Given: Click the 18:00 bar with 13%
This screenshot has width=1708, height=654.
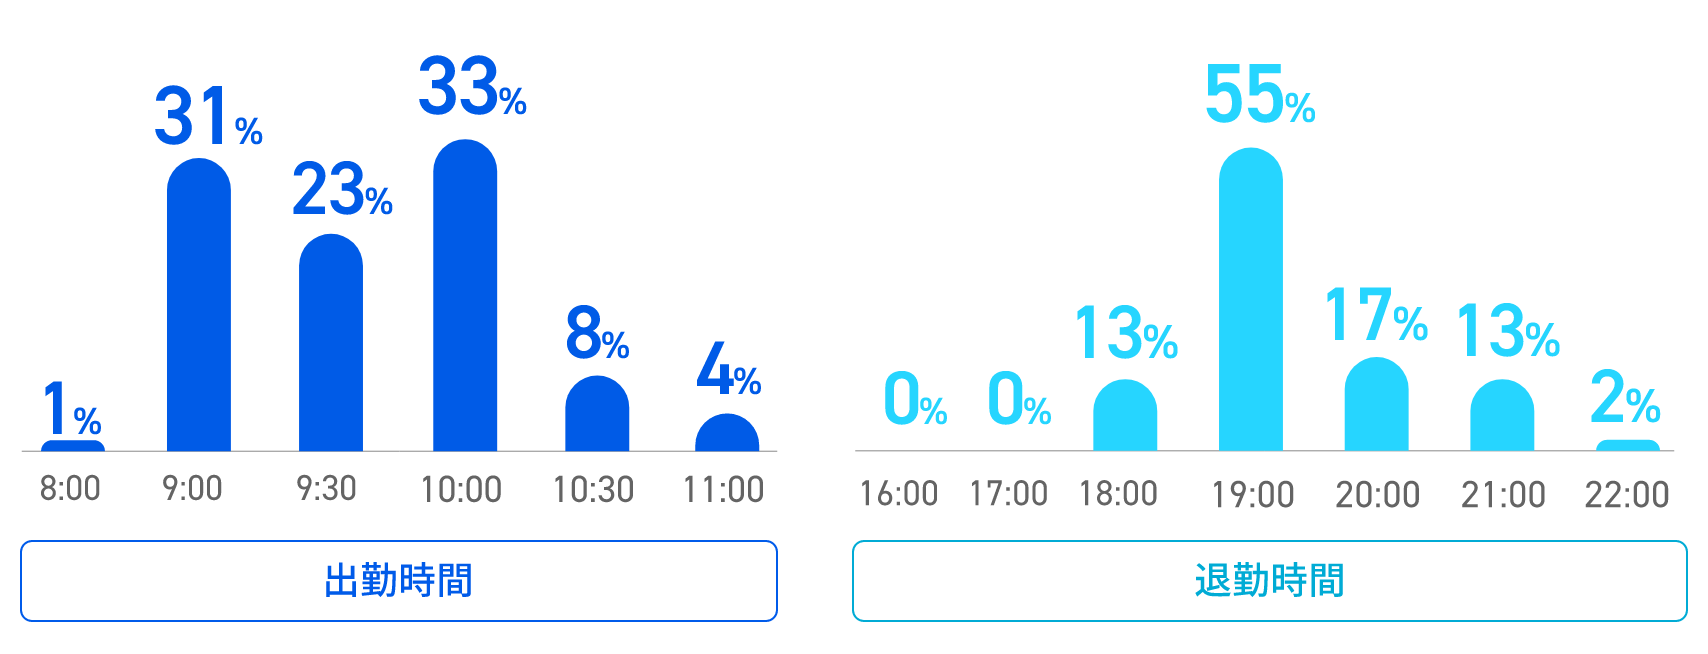Looking at the screenshot, I should [x=1125, y=415].
